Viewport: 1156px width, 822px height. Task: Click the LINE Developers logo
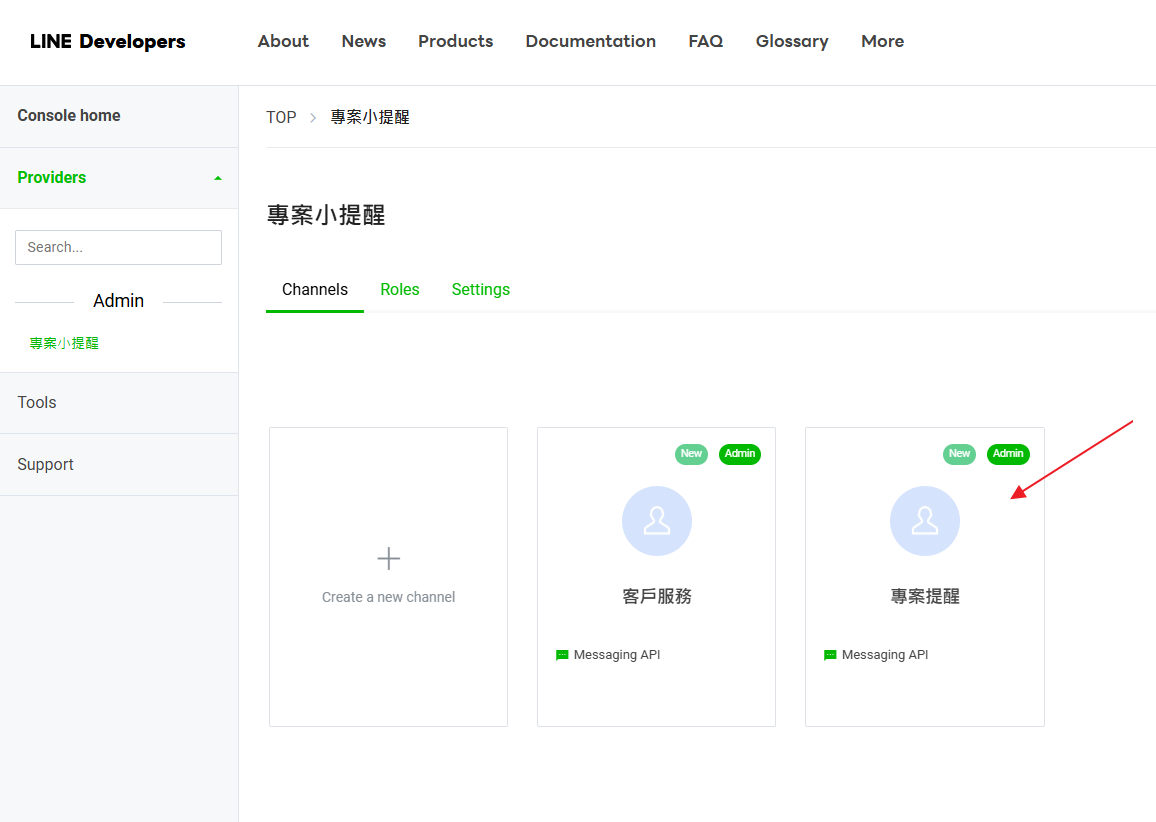[x=108, y=41]
